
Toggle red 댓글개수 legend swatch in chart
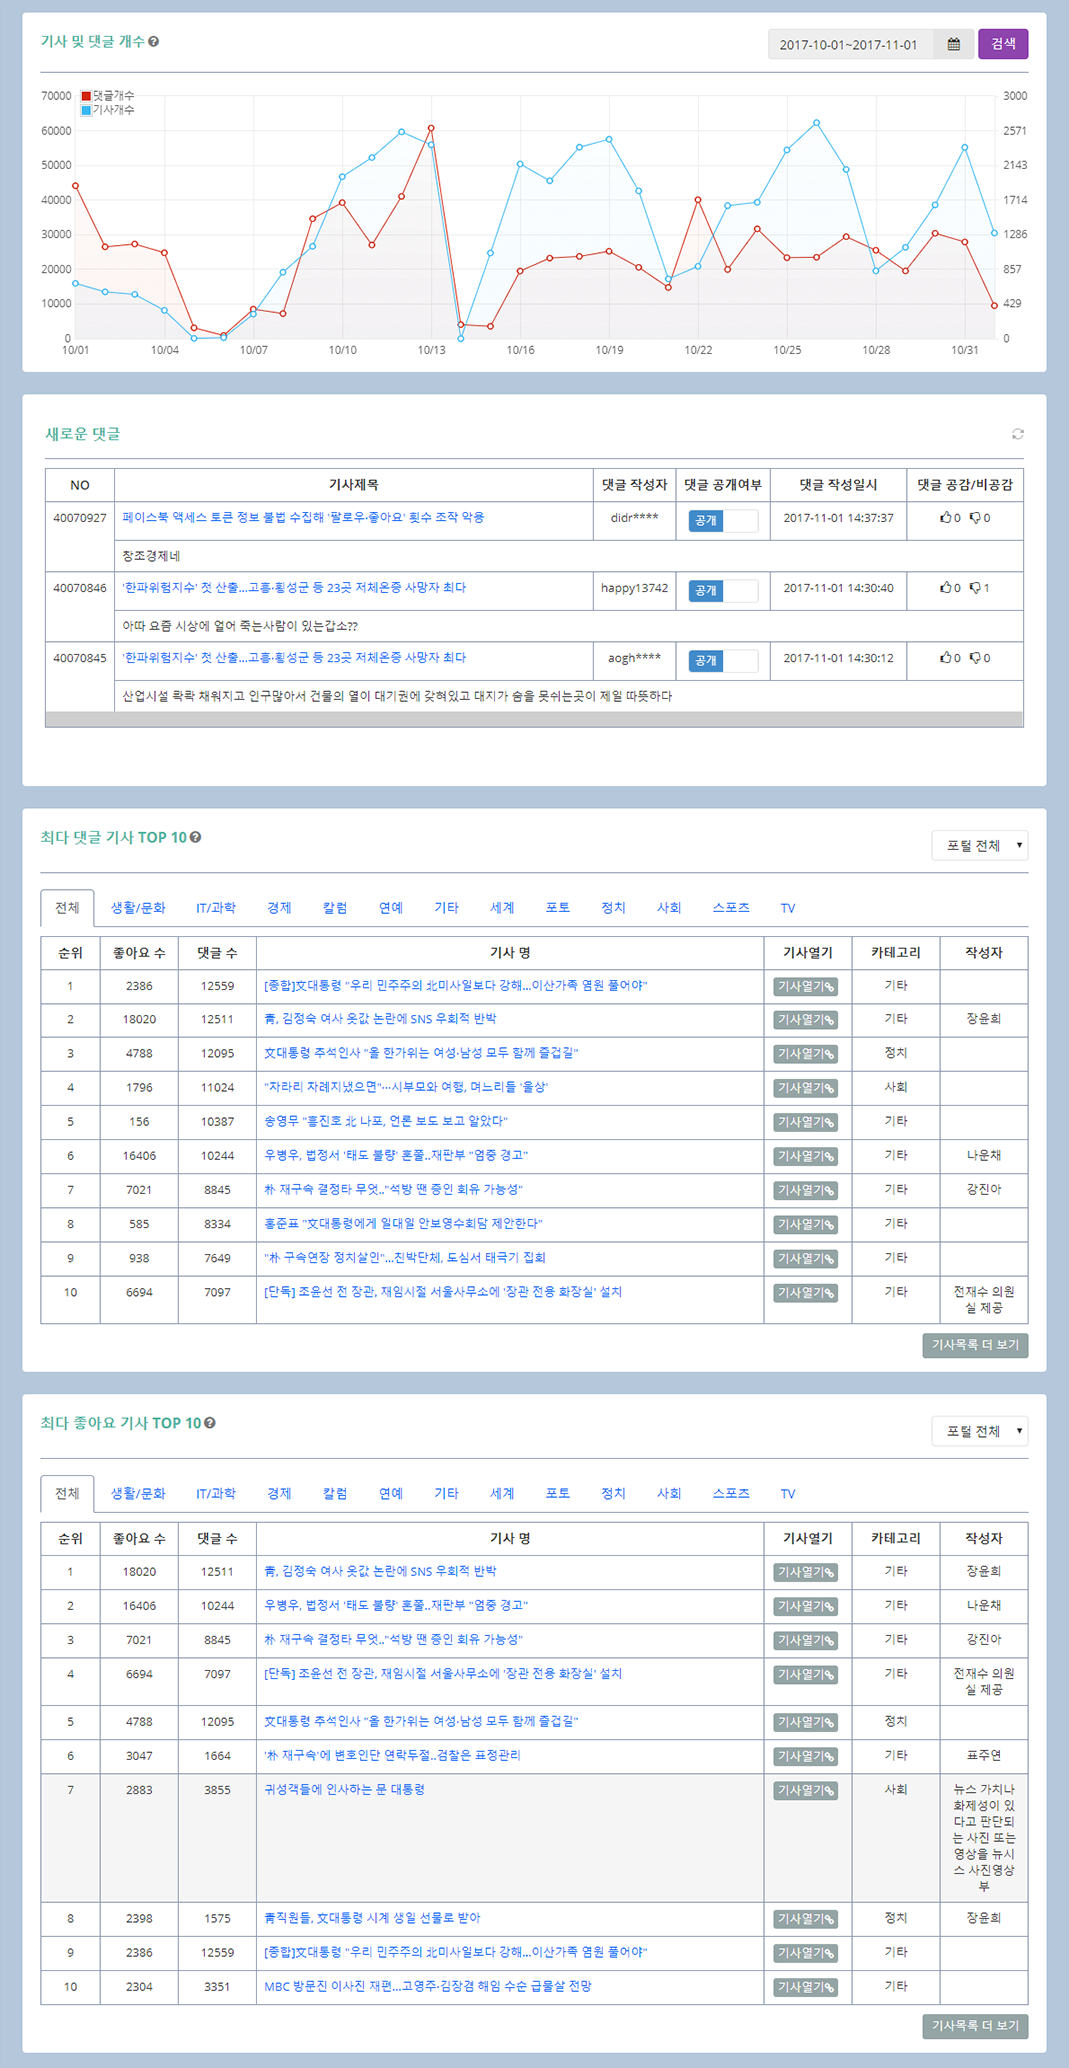click(x=86, y=96)
